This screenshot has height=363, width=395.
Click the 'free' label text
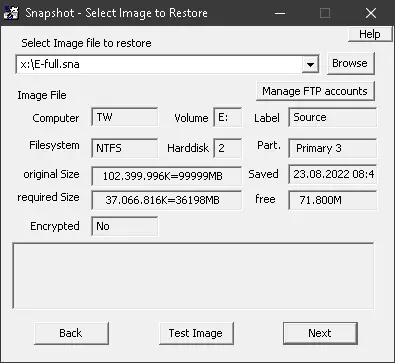pyautogui.click(x=265, y=199)
